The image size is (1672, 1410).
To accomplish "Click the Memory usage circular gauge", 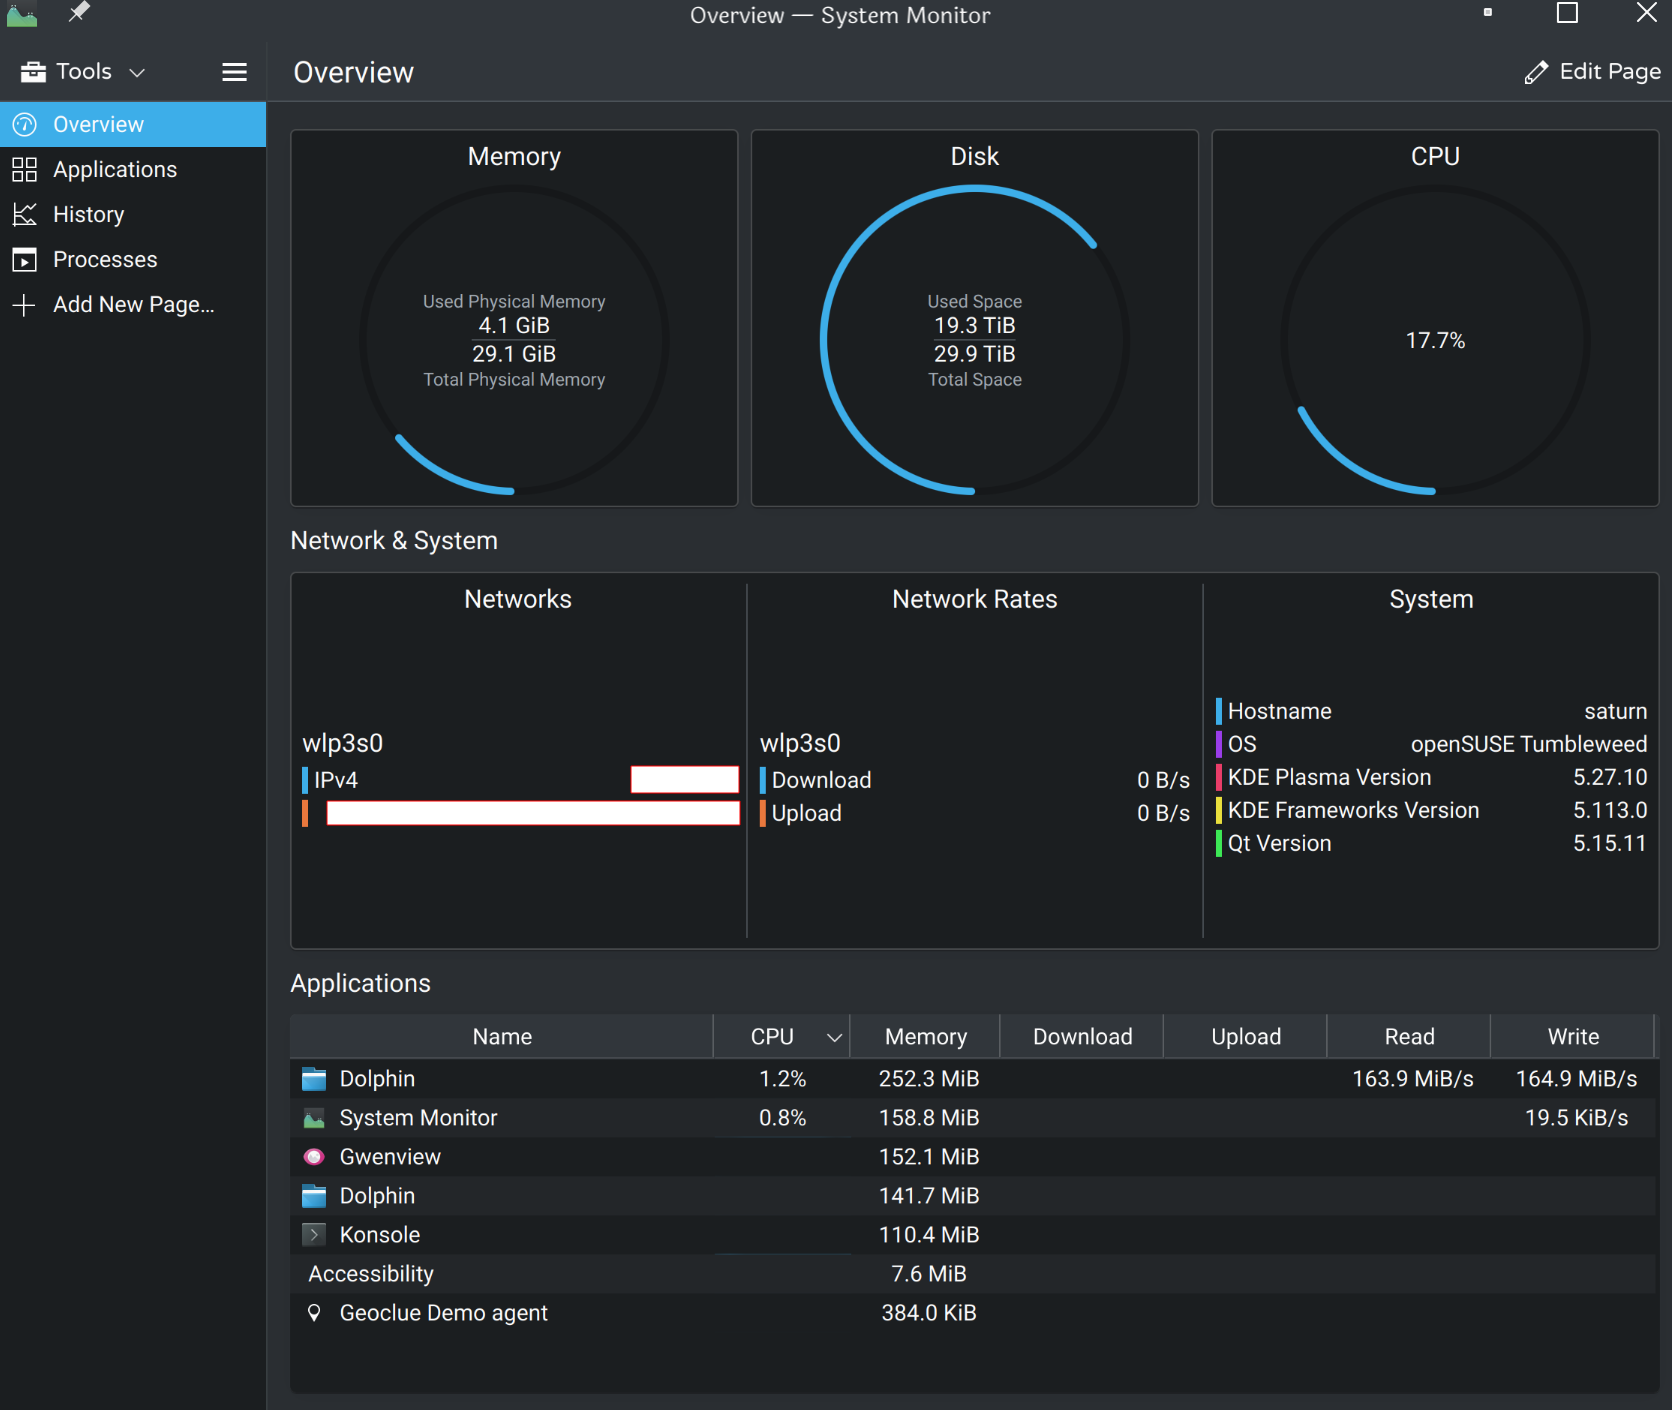I will coord(514,340).
